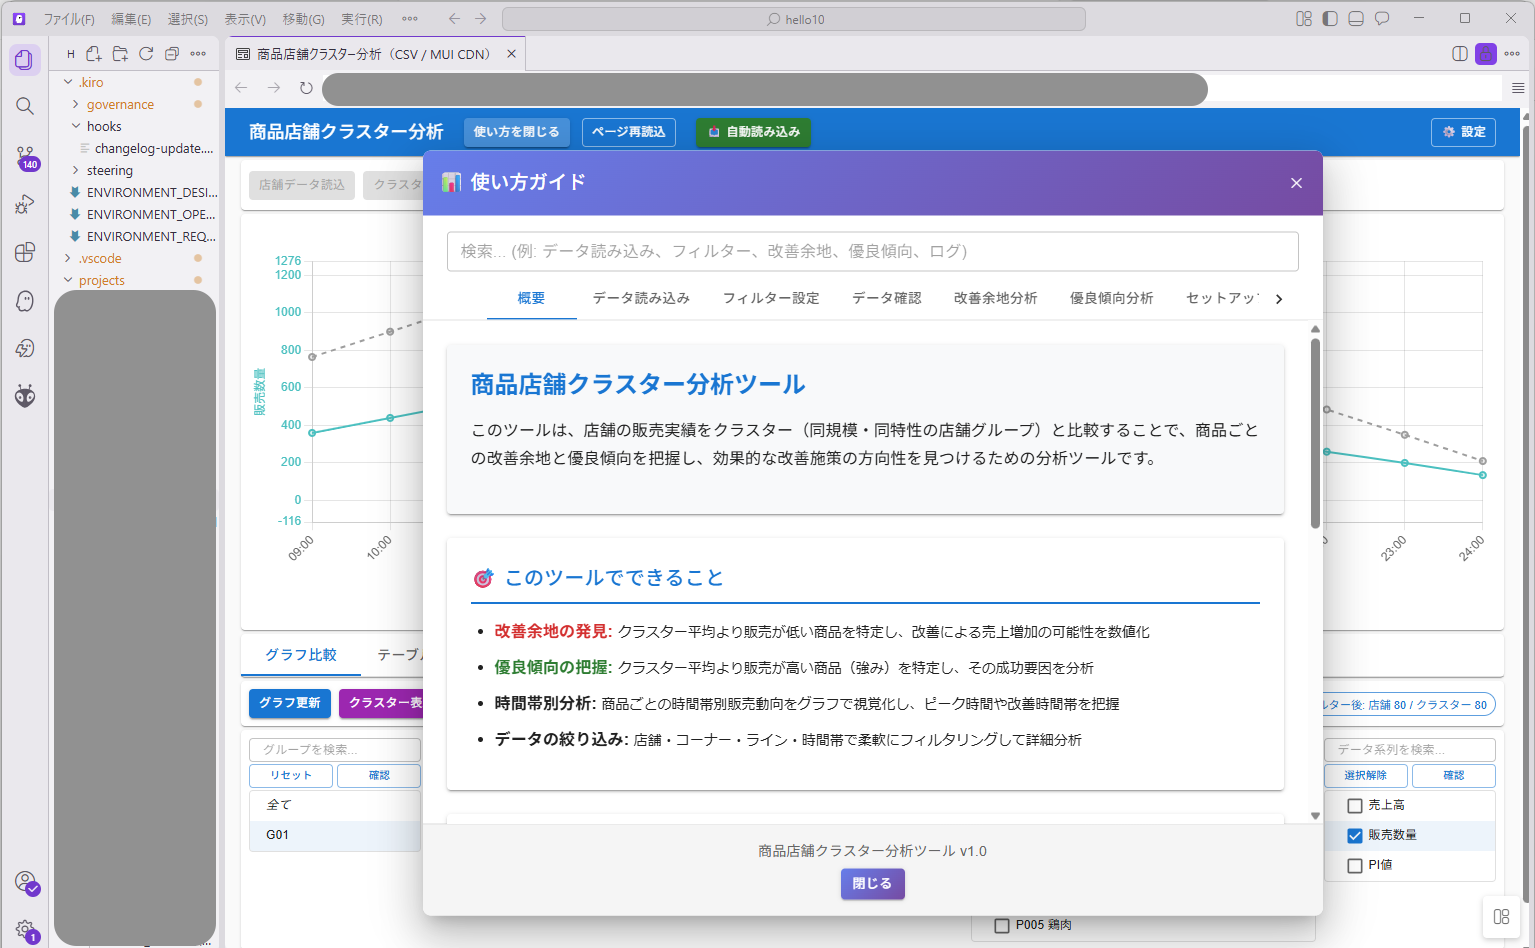Click the 閉じる button in the guide footer
1535x948 pixels.
pos(872,884)
